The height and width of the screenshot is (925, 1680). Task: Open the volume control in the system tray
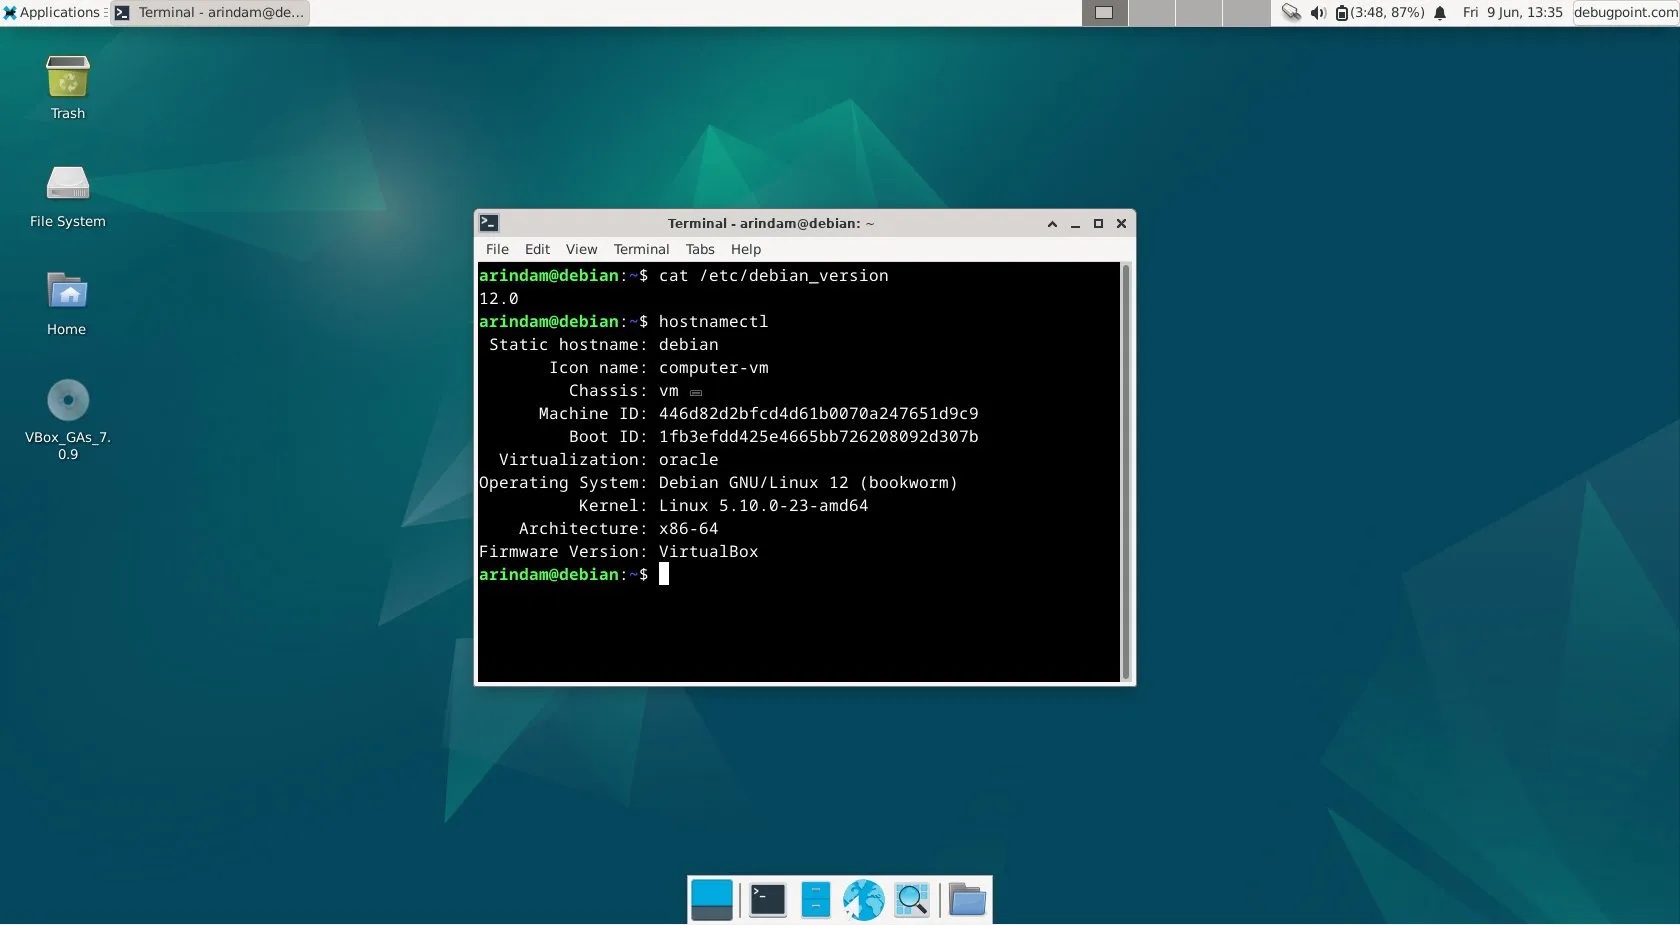(x=1317, y=13)
